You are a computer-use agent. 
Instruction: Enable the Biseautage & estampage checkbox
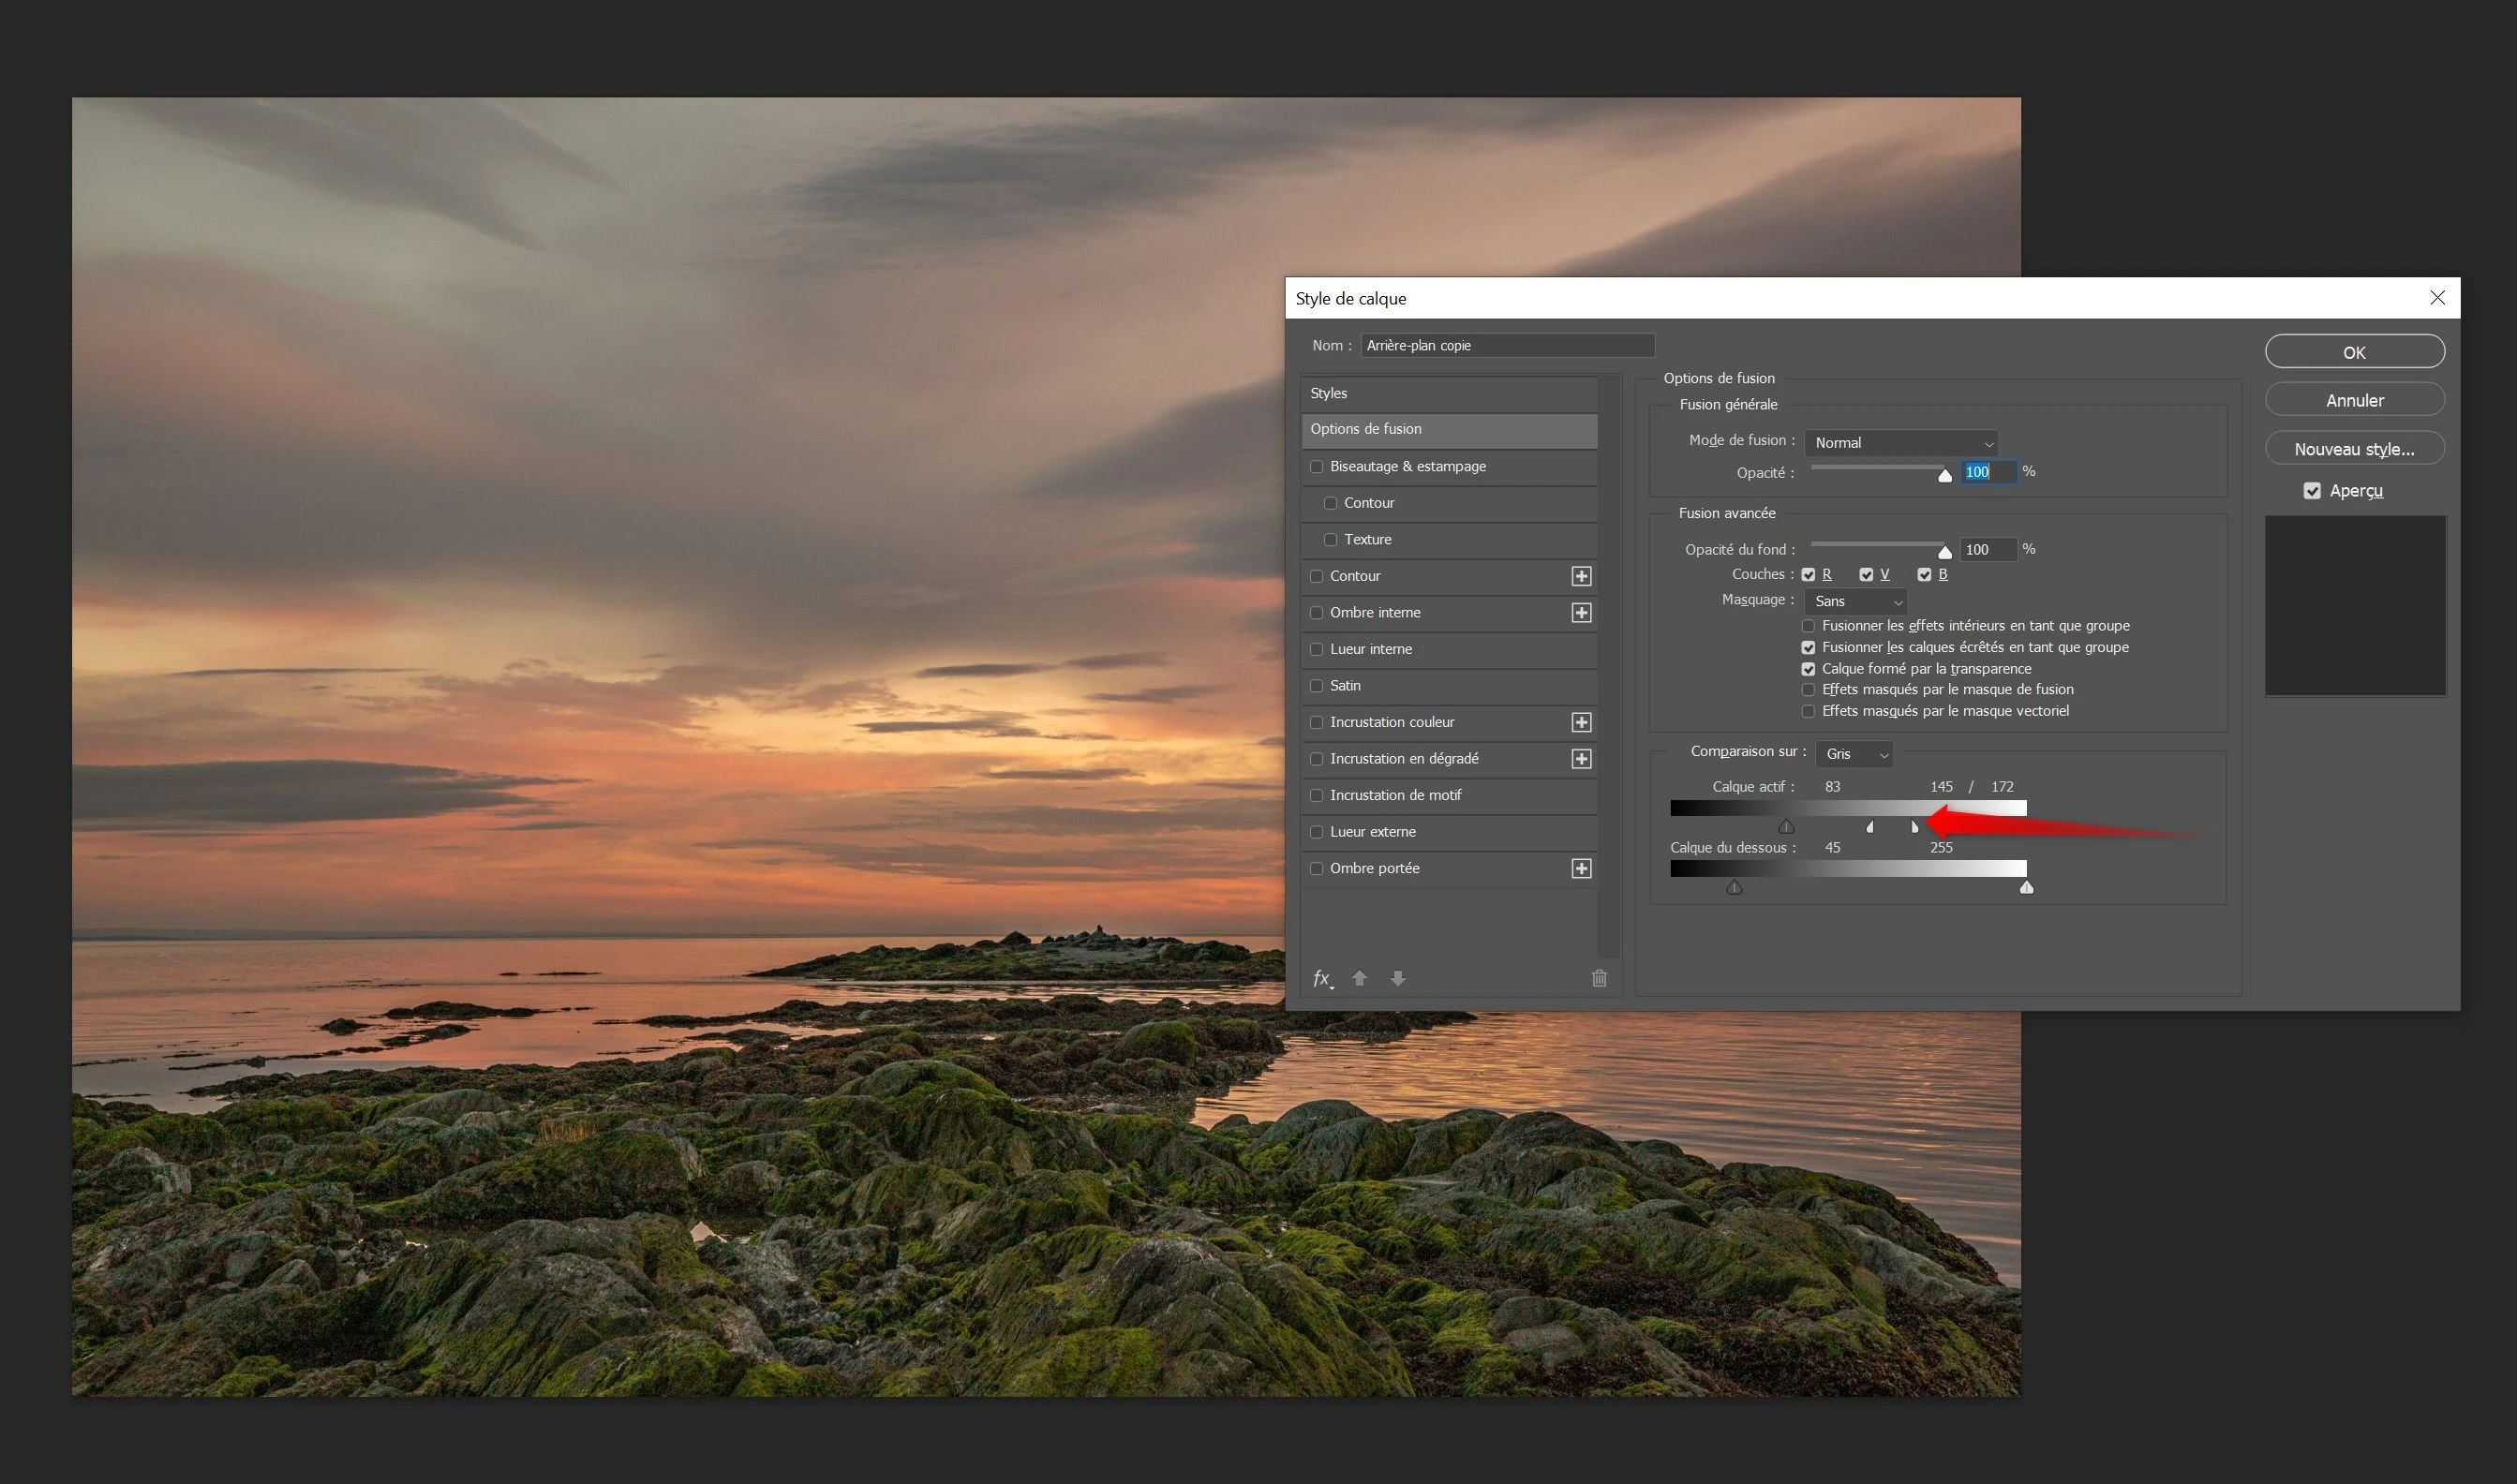point(1317,467)
